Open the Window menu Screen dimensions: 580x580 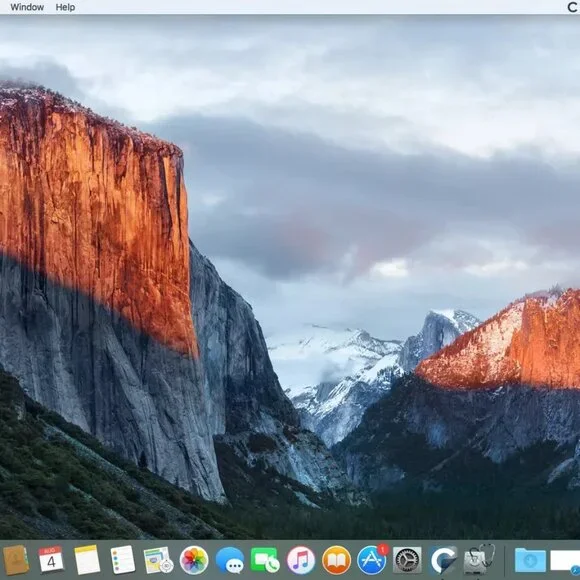pos(27,7)
